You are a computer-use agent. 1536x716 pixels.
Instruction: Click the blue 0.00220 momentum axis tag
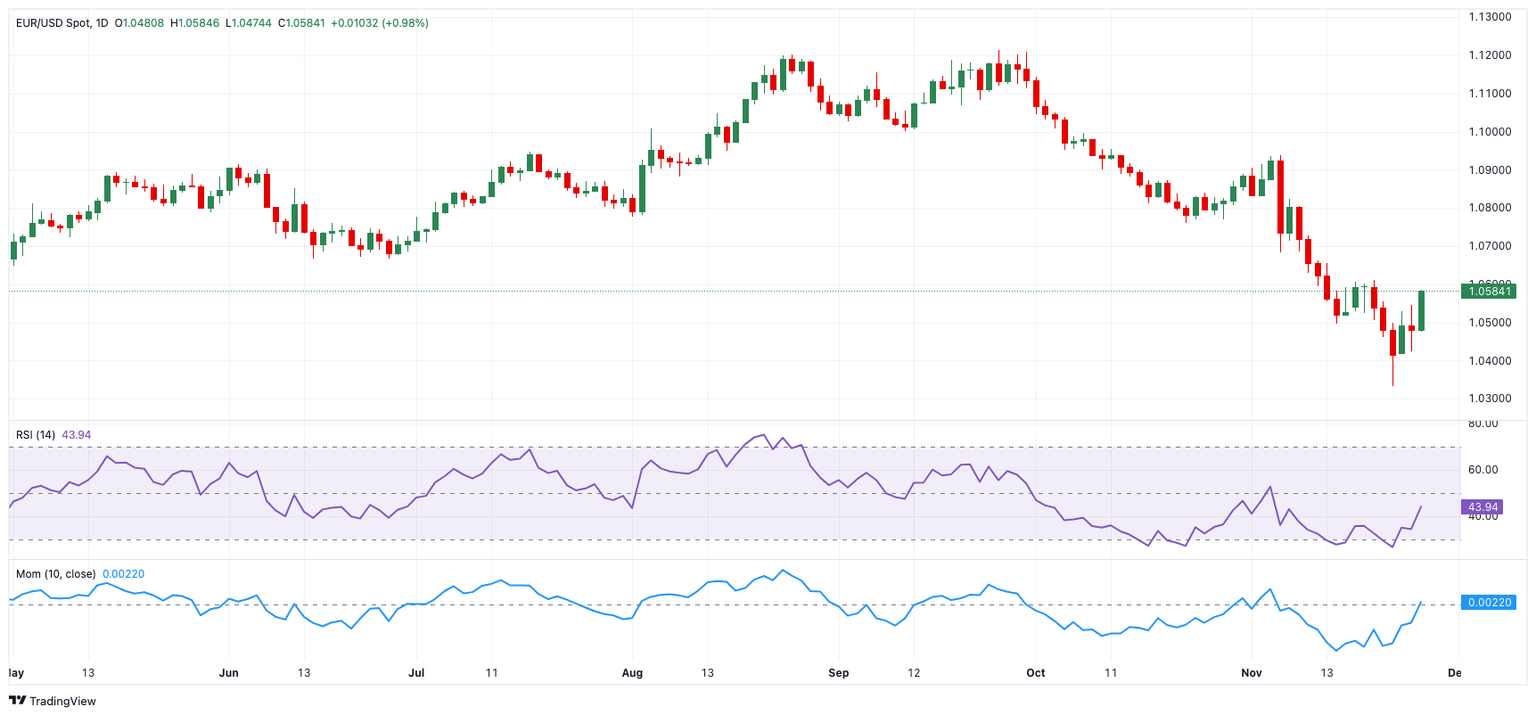1488,602
